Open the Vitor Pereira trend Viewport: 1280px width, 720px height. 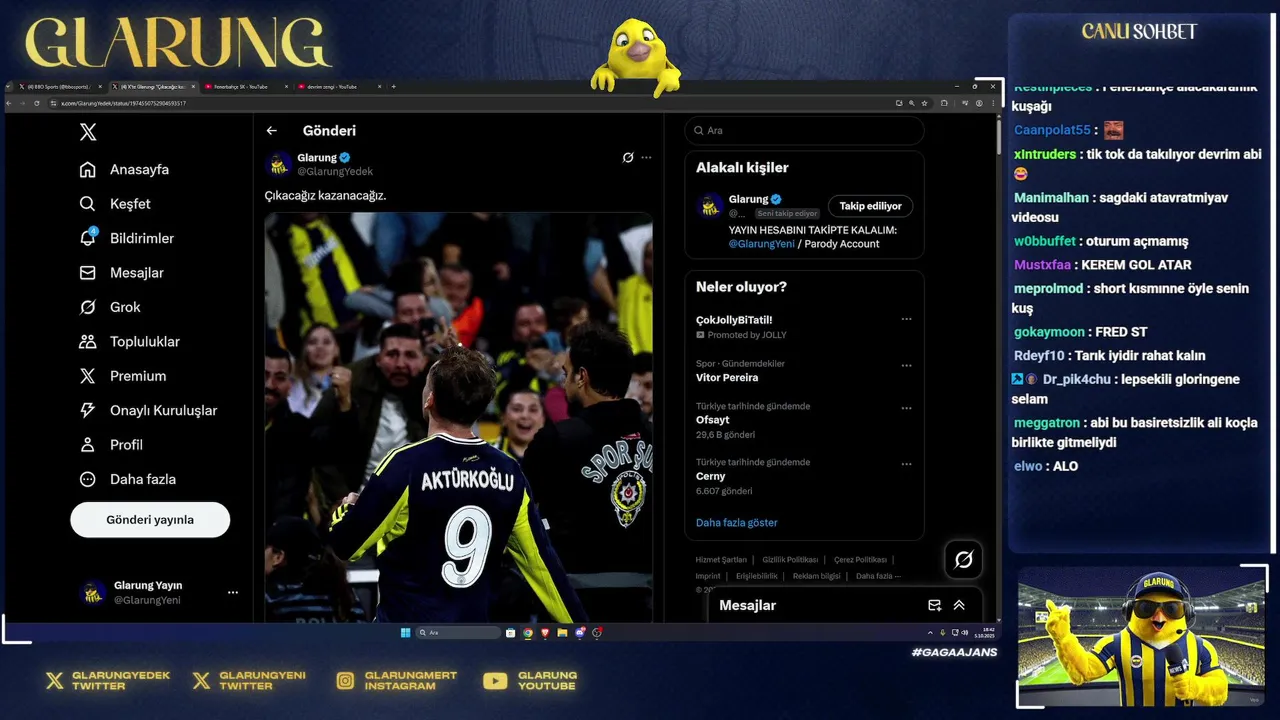click(x=727, y=378)
